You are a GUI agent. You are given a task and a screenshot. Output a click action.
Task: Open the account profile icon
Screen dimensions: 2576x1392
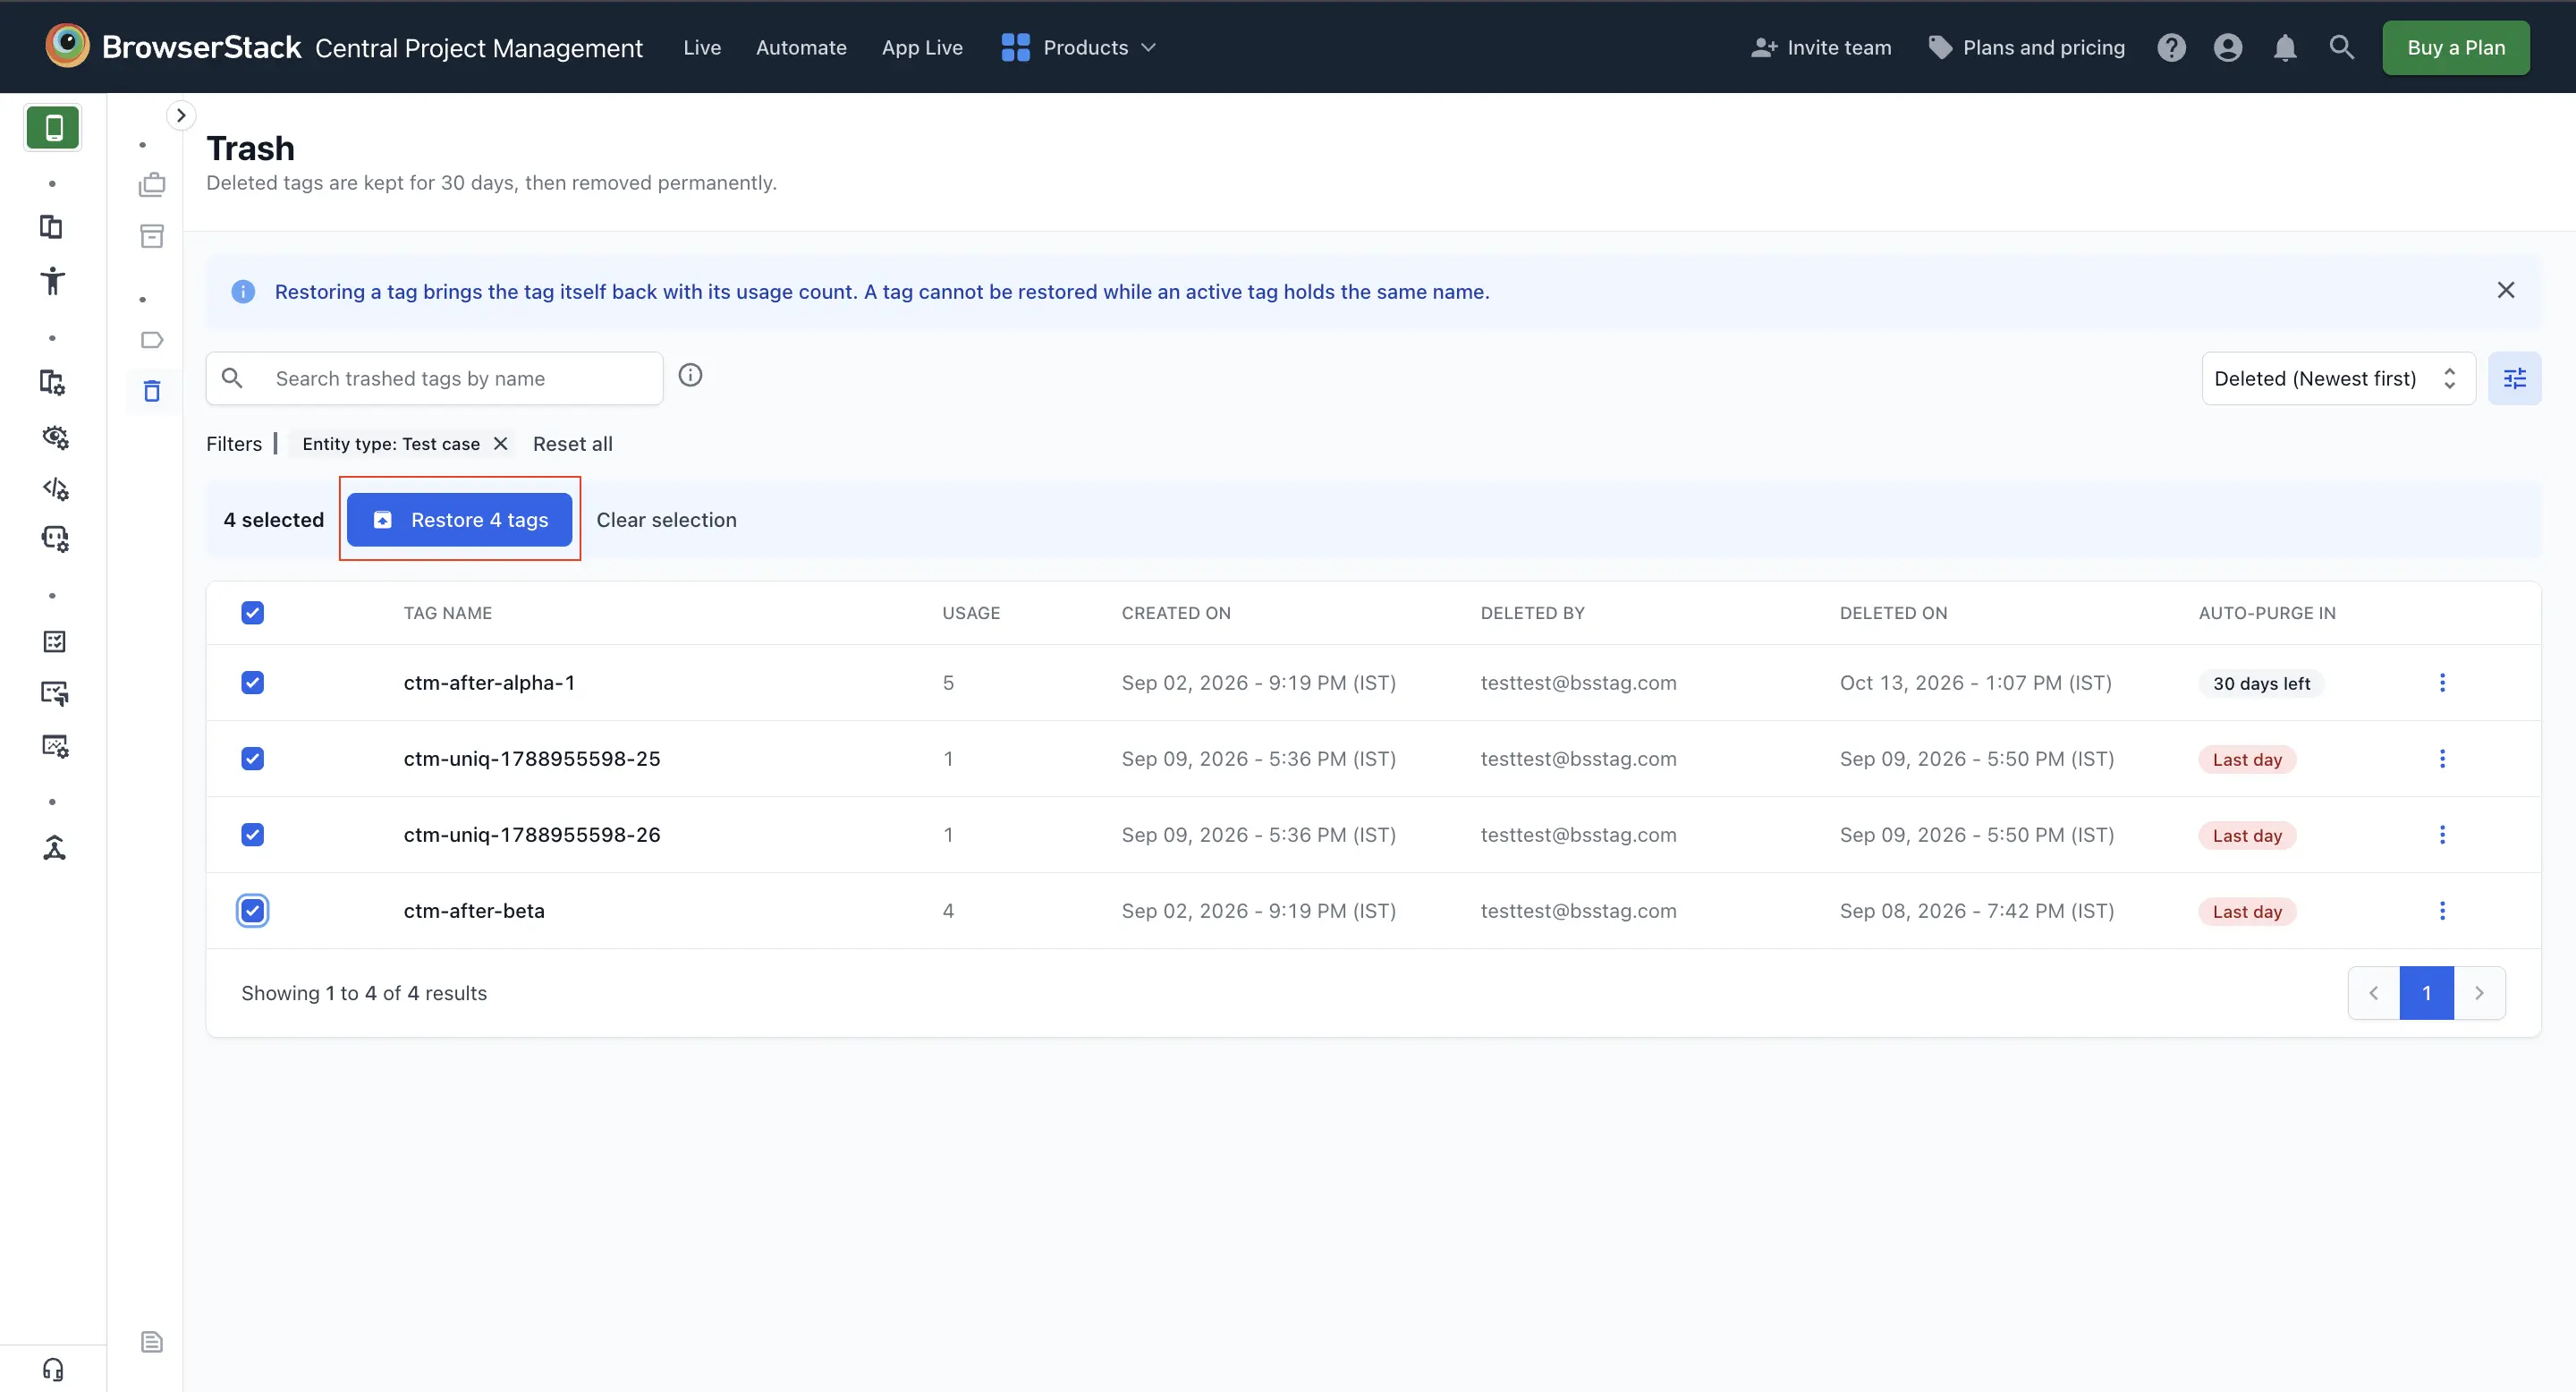coord(2228,47)
